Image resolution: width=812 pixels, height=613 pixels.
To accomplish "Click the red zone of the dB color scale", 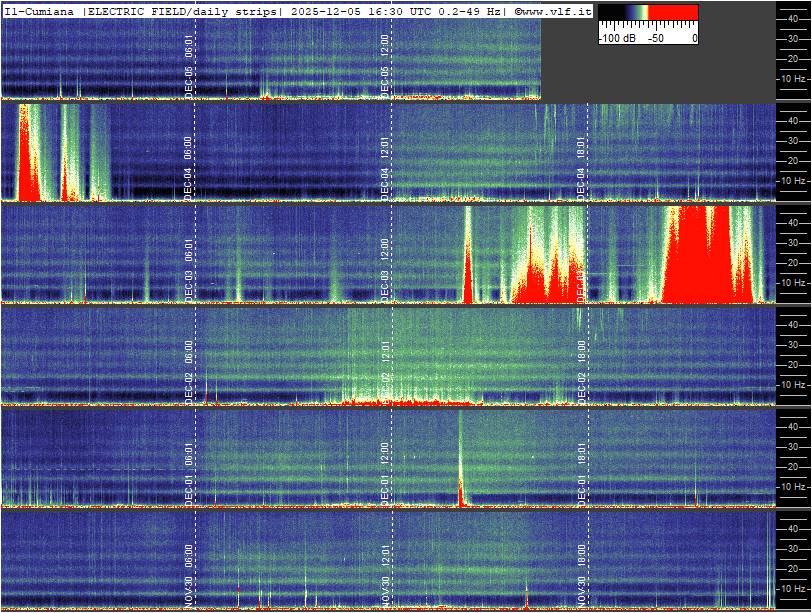I will click(x=673, y=13).
